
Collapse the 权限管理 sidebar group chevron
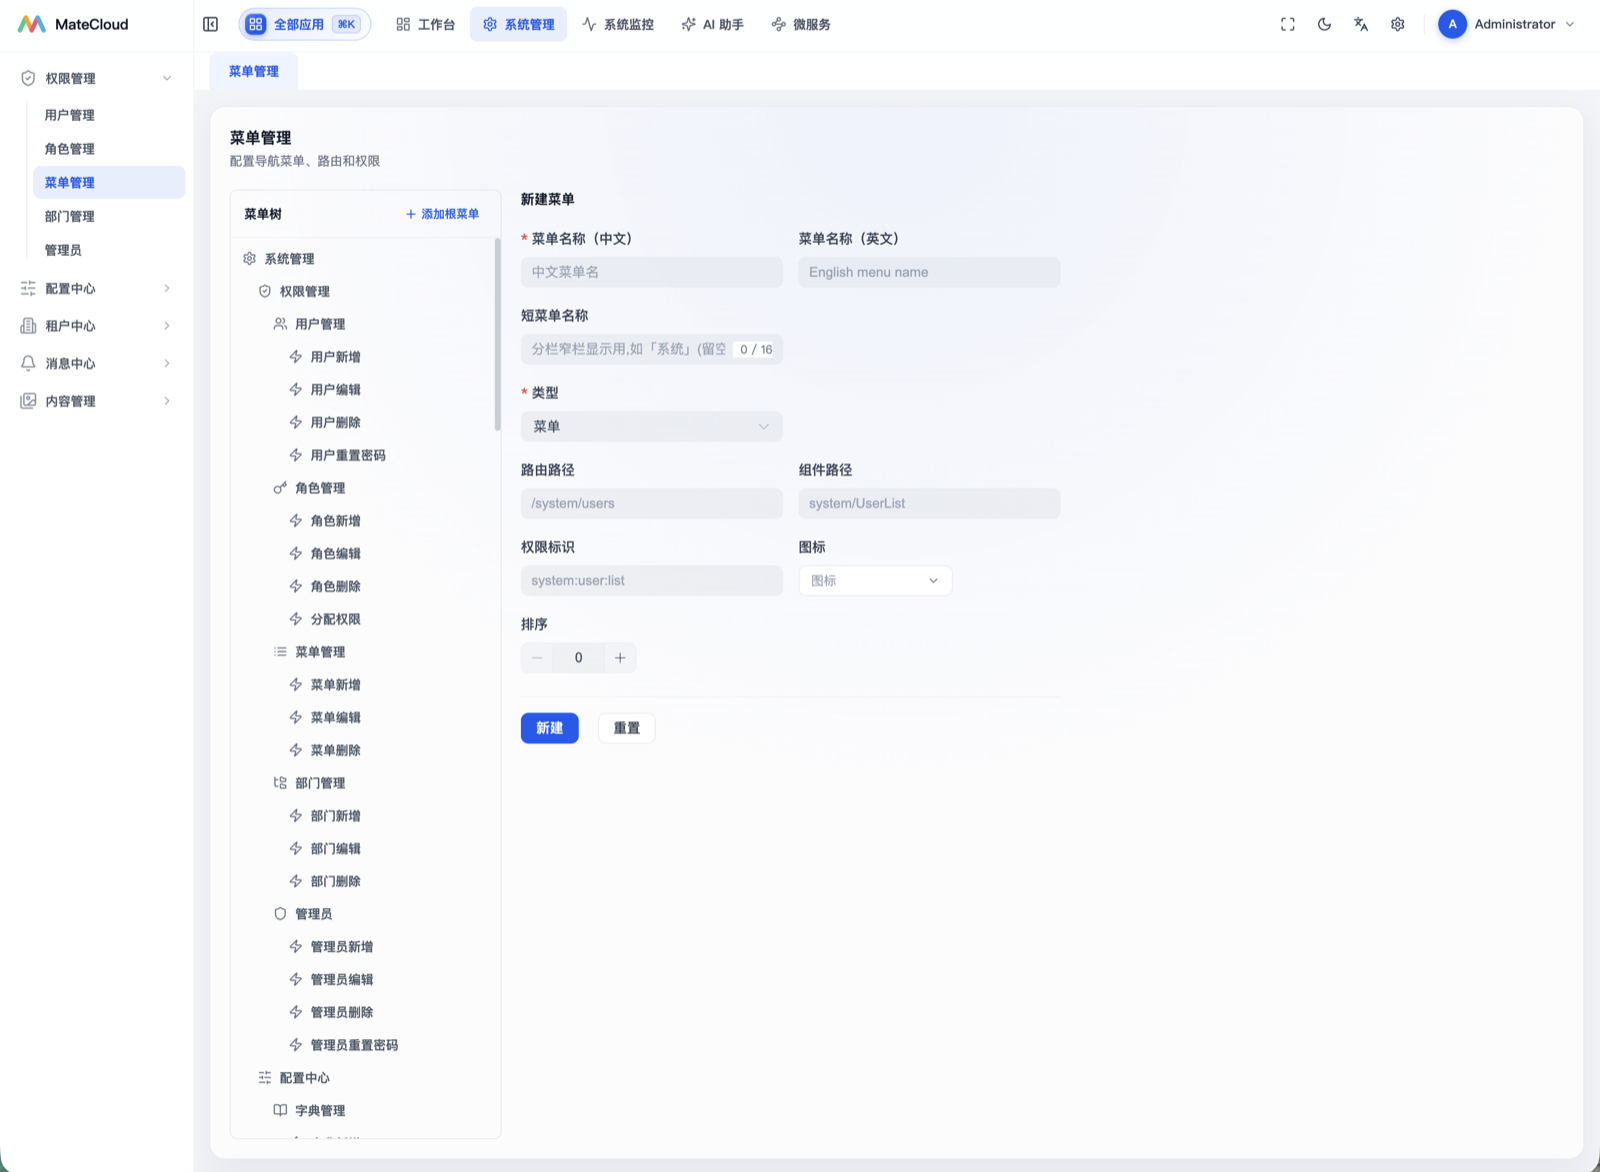pos(167,78)
